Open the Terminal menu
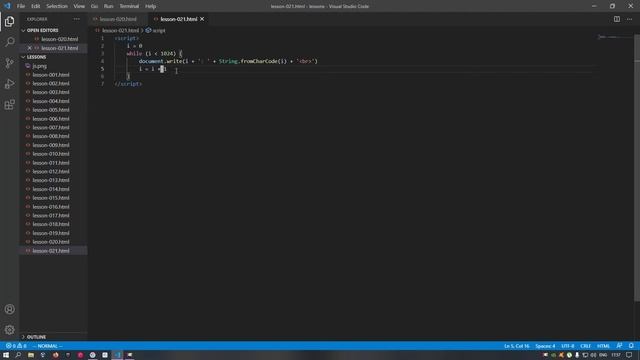Viewport: 640px width, 360px height. (129, 6)
